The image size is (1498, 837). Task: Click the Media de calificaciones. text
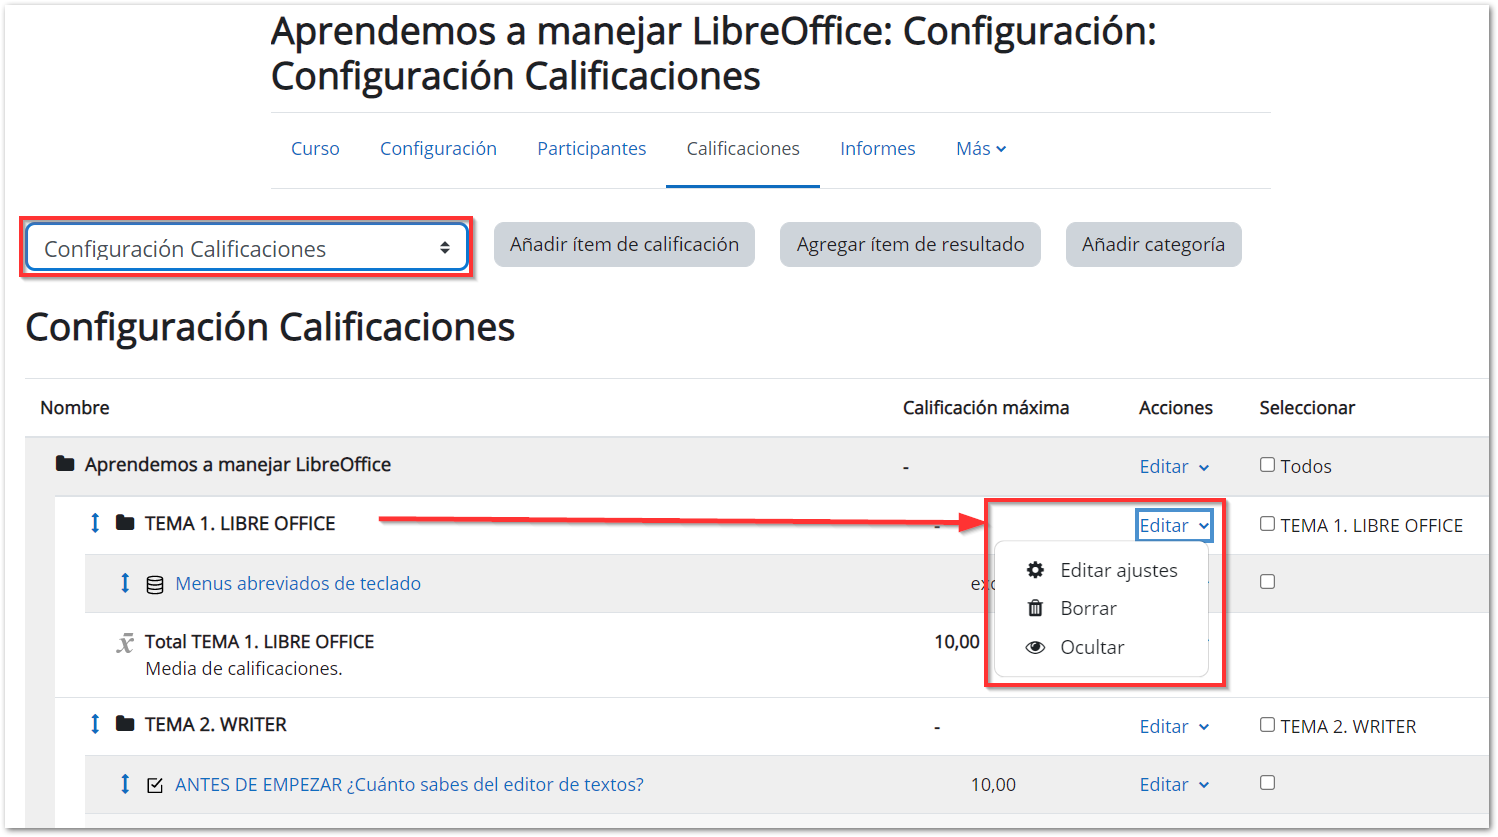(244, 668)
